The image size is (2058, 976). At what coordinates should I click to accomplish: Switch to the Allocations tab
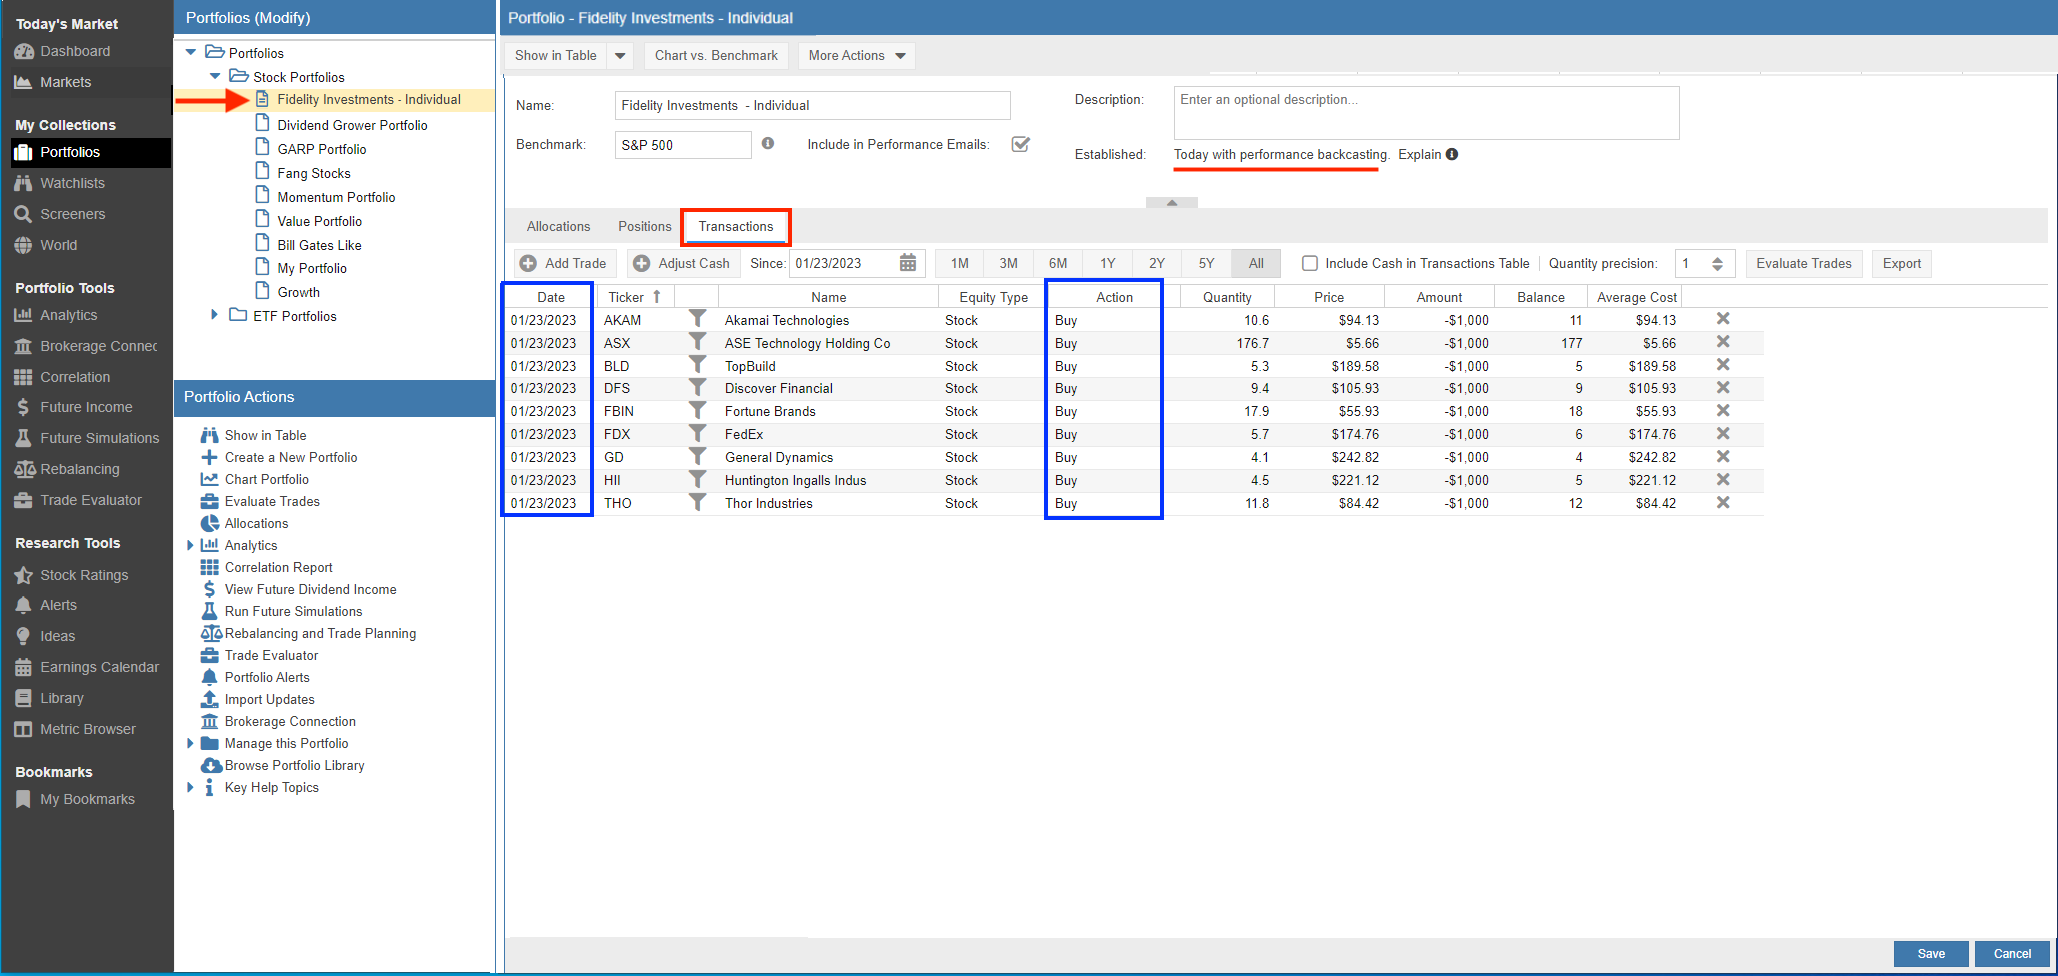point(558,227)
